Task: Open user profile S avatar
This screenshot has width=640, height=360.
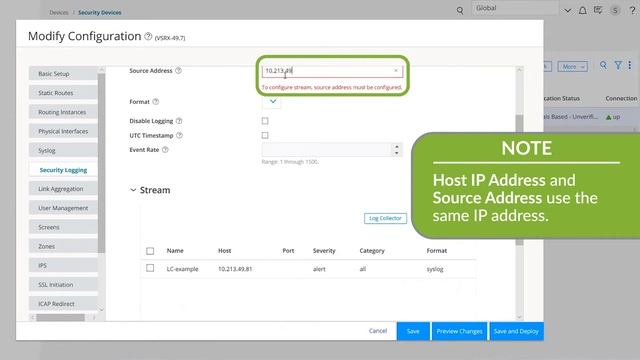Action: [615, 11]
